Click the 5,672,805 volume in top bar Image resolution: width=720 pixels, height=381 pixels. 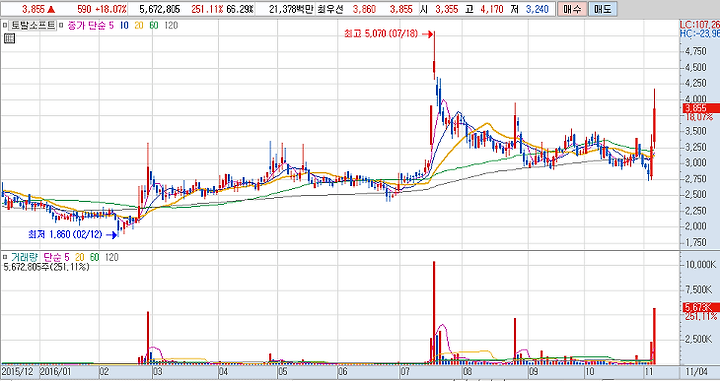tap(160, 9)
